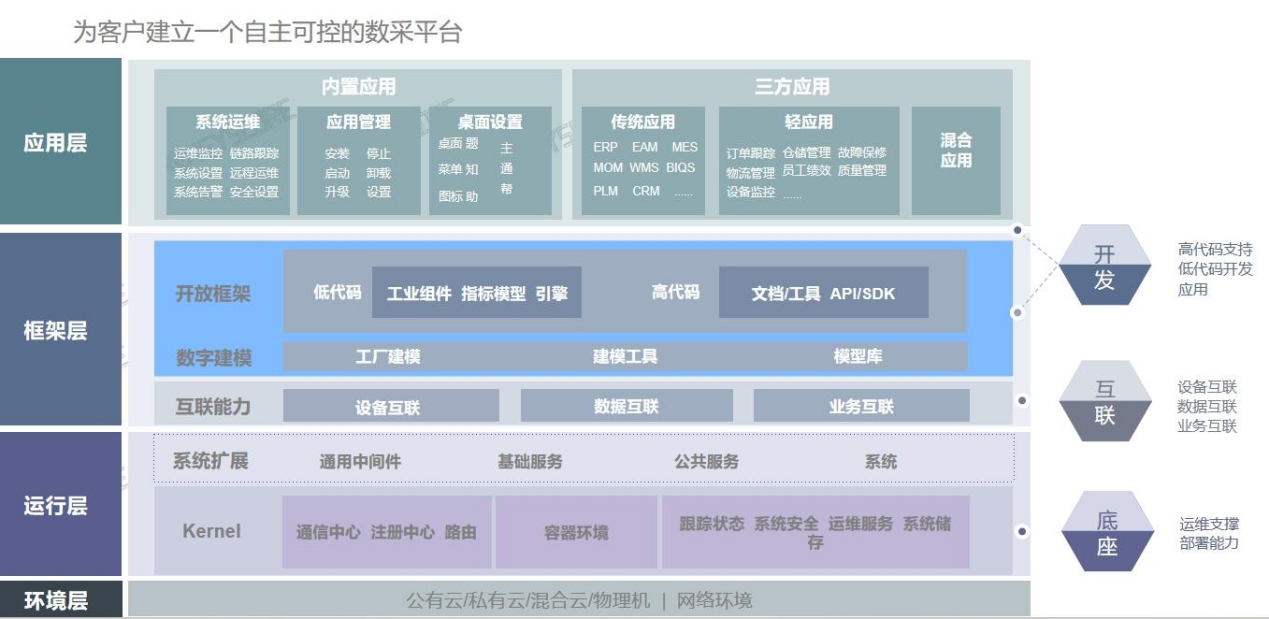
Task: Click 故障保修 in the 轻应用 card
Action: [x=862, y=153]
